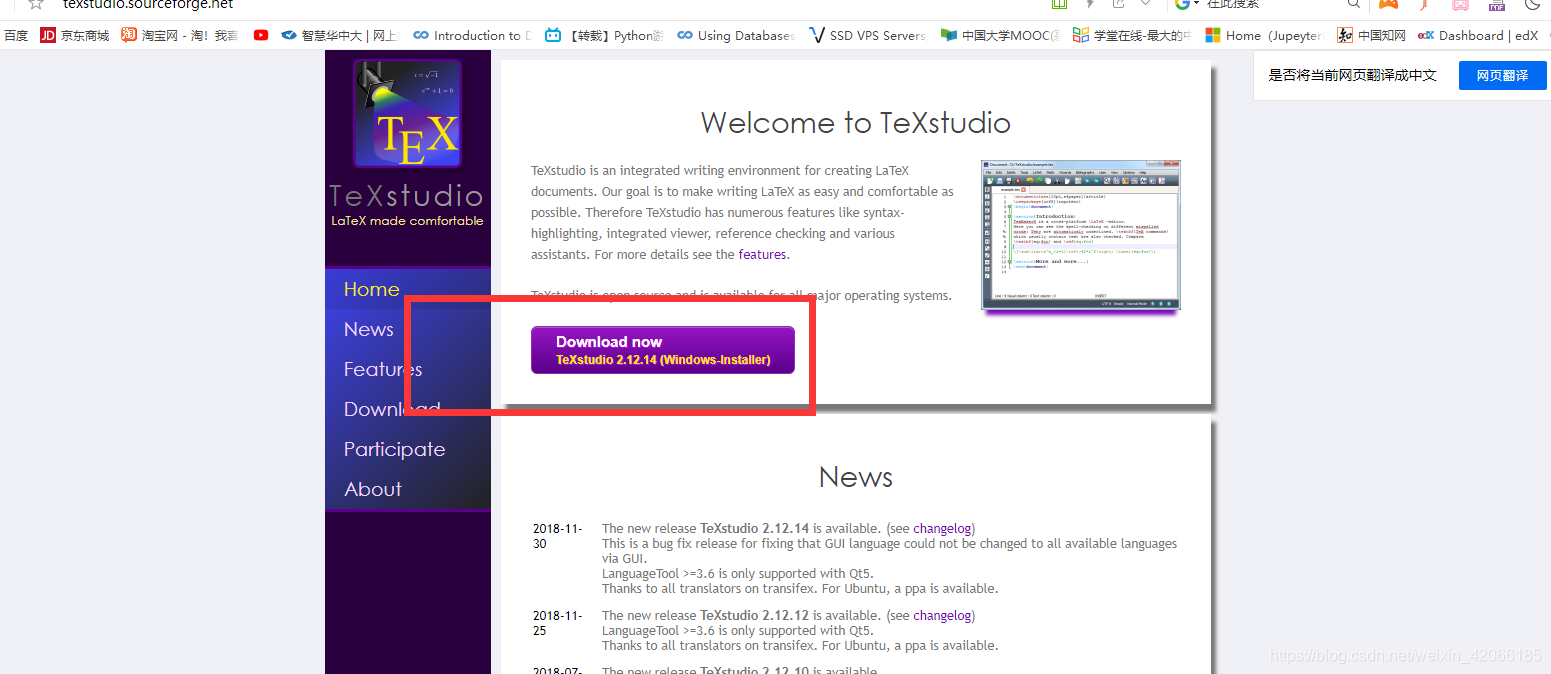Click the 'Welcome to TeXstudio' heading
Image resolution: width=1551 pixels, height=674 pixels.
coord(856,123)
